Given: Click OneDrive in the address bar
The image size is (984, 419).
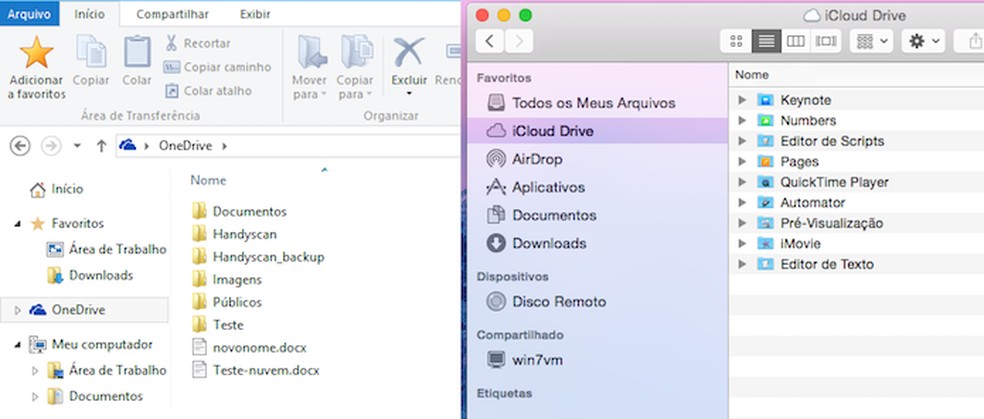Looking at the screenshot, I should tap(185, 146).
